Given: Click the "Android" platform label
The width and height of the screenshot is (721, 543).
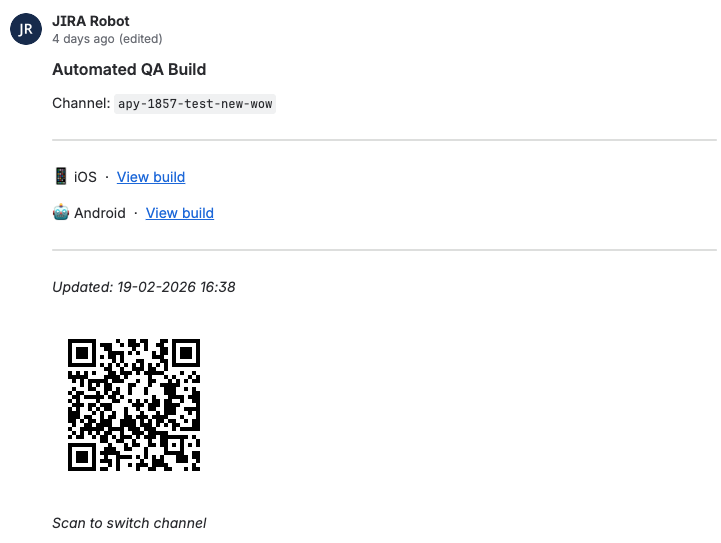Looking at the screenshot, I should (x=100, y=213).
